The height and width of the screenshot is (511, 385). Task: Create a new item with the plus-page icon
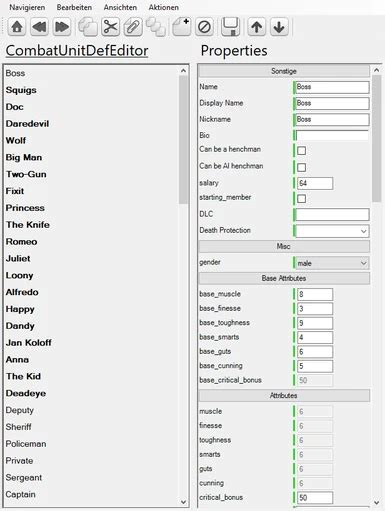pos(182,27)
